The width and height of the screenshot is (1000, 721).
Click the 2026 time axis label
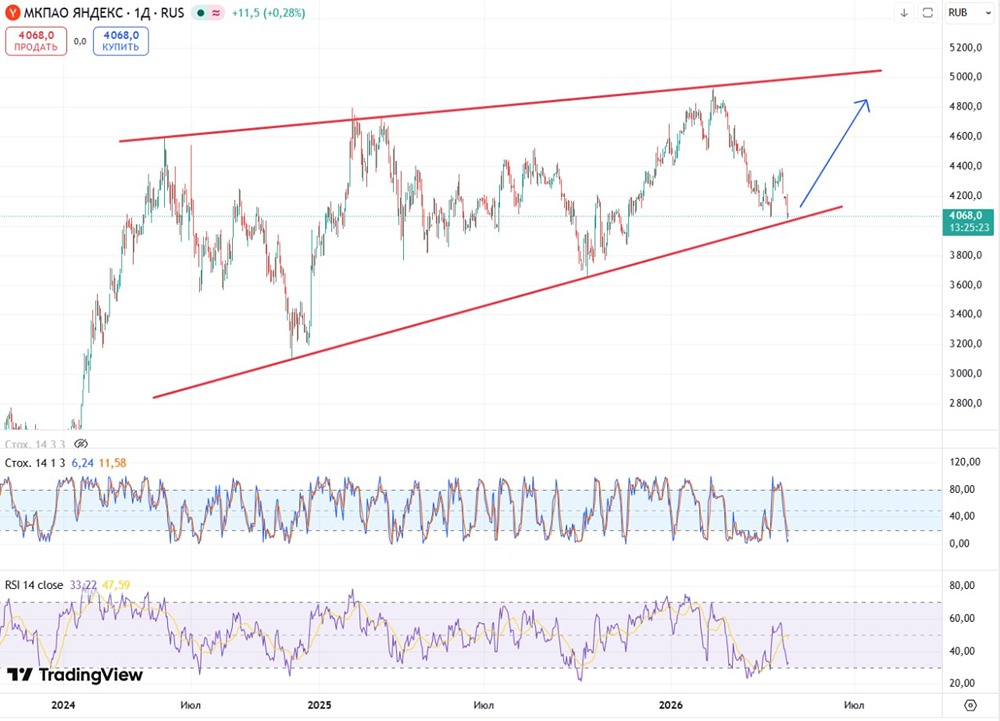pos(670,704)
